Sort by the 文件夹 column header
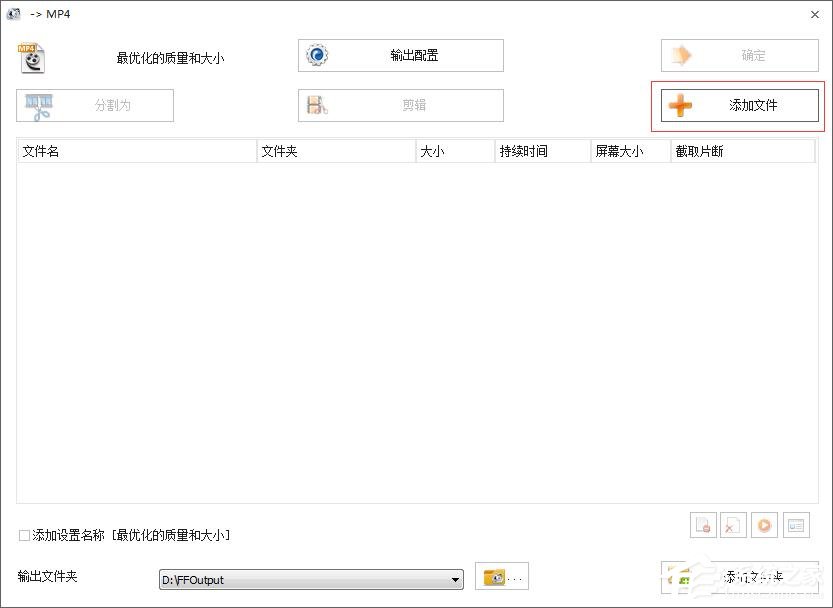The height and width of the screenshot is (608, 833). 336,151
